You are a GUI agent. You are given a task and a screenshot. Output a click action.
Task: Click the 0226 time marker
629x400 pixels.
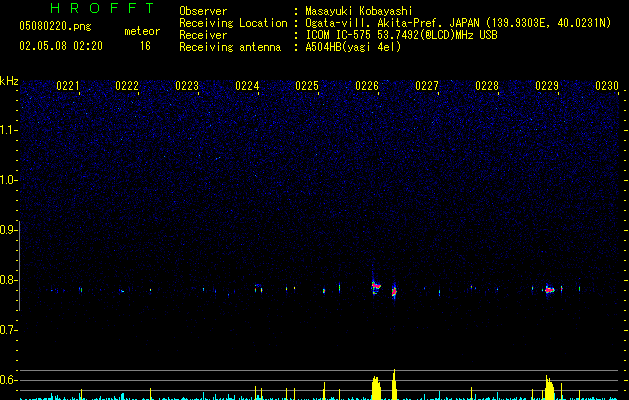click(367, 86)
